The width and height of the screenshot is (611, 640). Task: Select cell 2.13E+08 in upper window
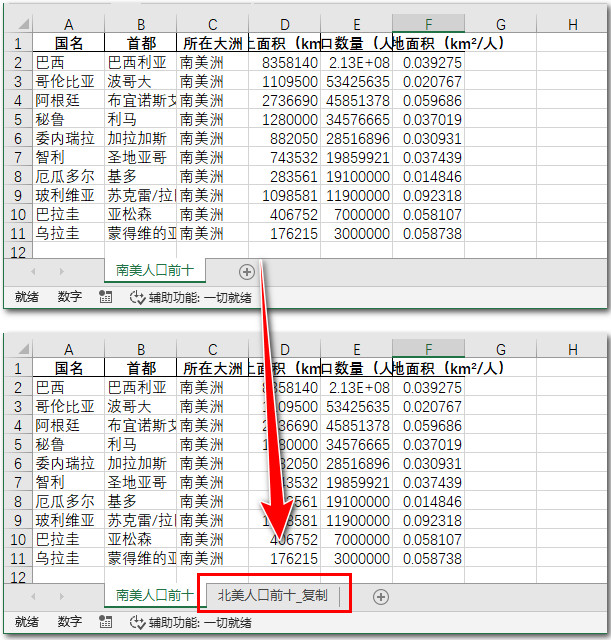(357, 62)
